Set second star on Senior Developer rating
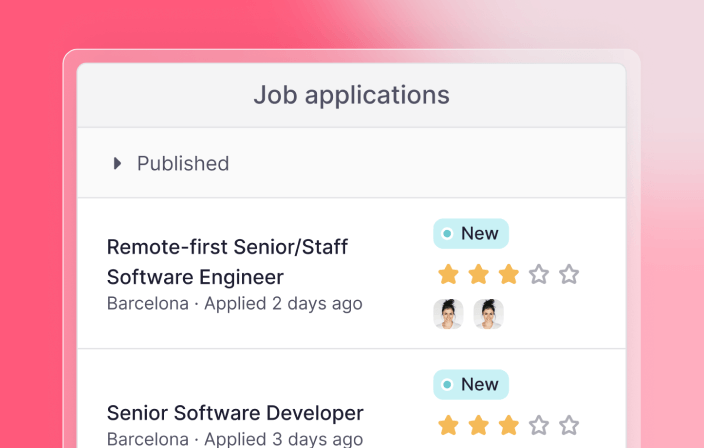Viewport: 704px width, 448px height. point(479,425)
